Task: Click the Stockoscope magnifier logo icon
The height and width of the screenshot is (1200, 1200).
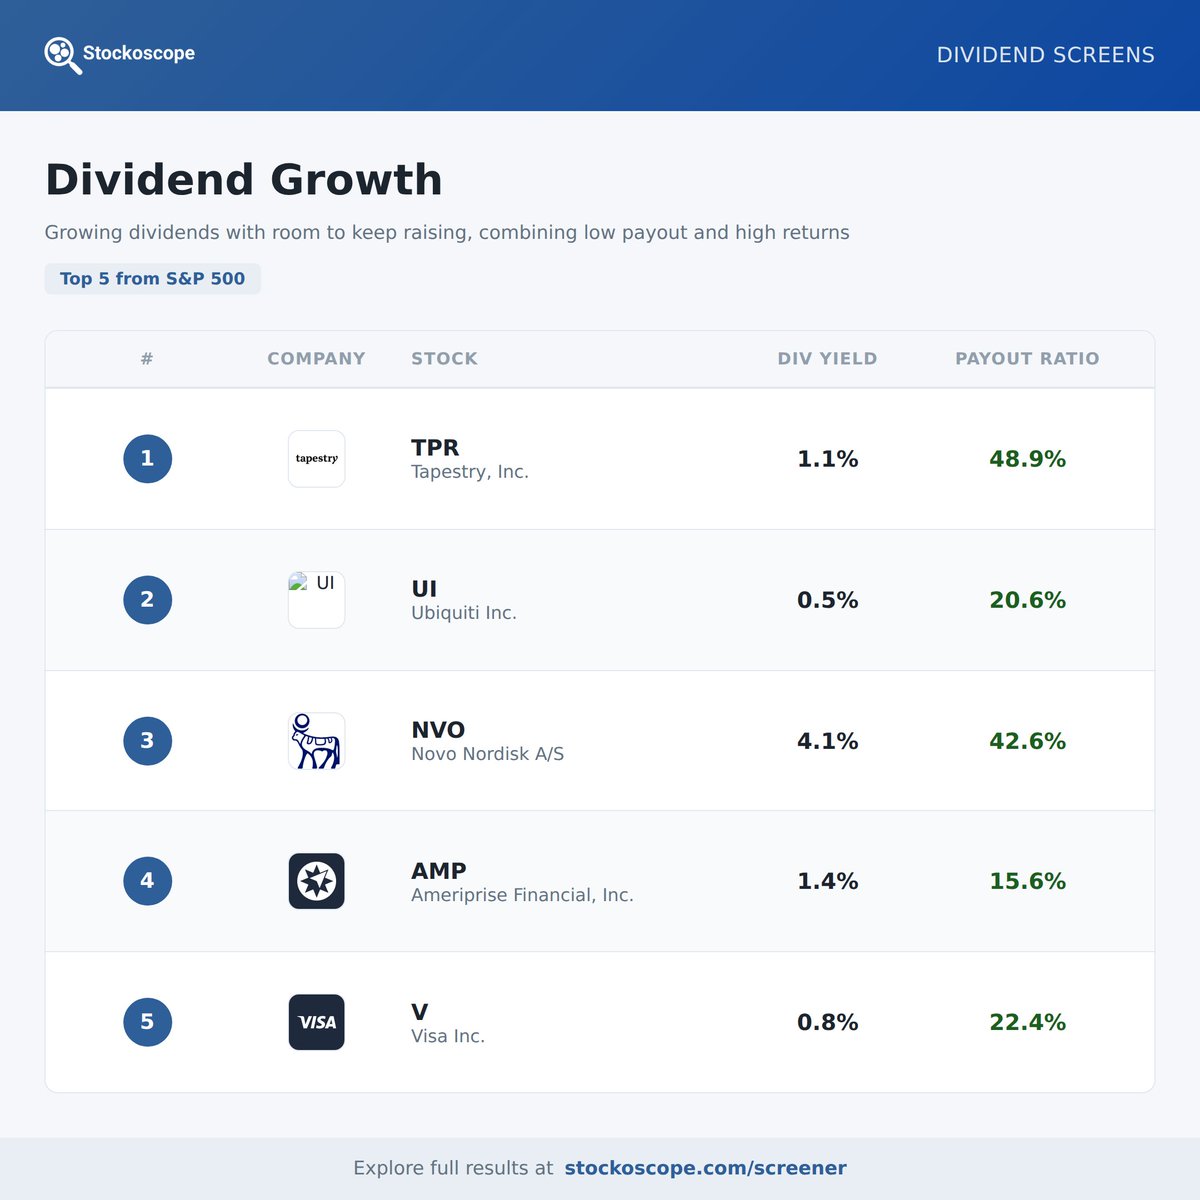Action: pyautogui.click(x=62, y=55)
